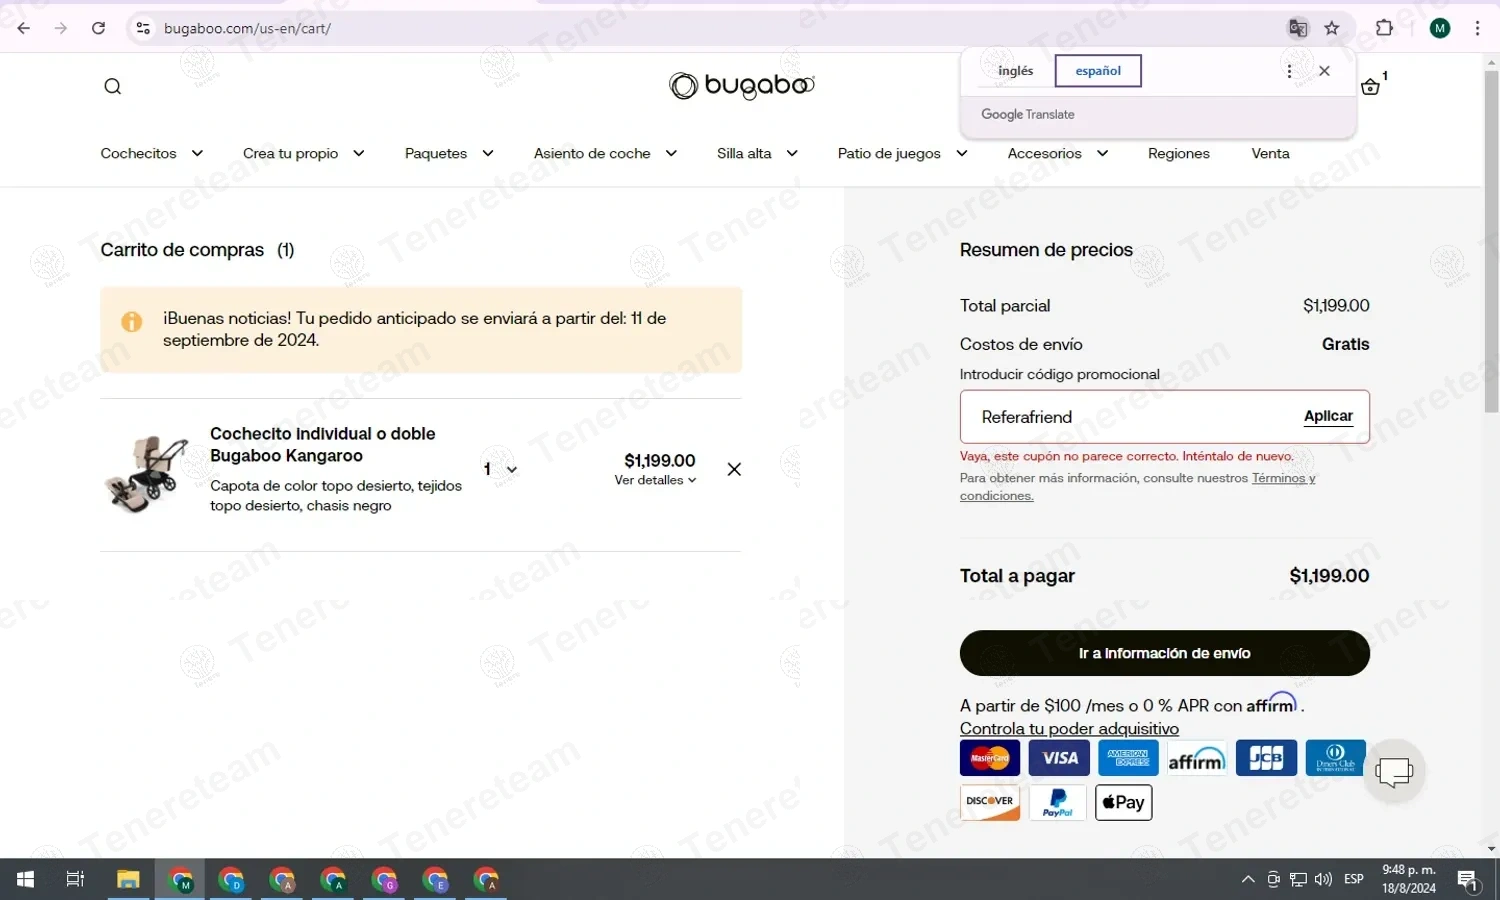The image size is (1500, 900).
Task: Expand the Cochecitos navigation menu
Action: pyautogui.click(x=152, y=153)
